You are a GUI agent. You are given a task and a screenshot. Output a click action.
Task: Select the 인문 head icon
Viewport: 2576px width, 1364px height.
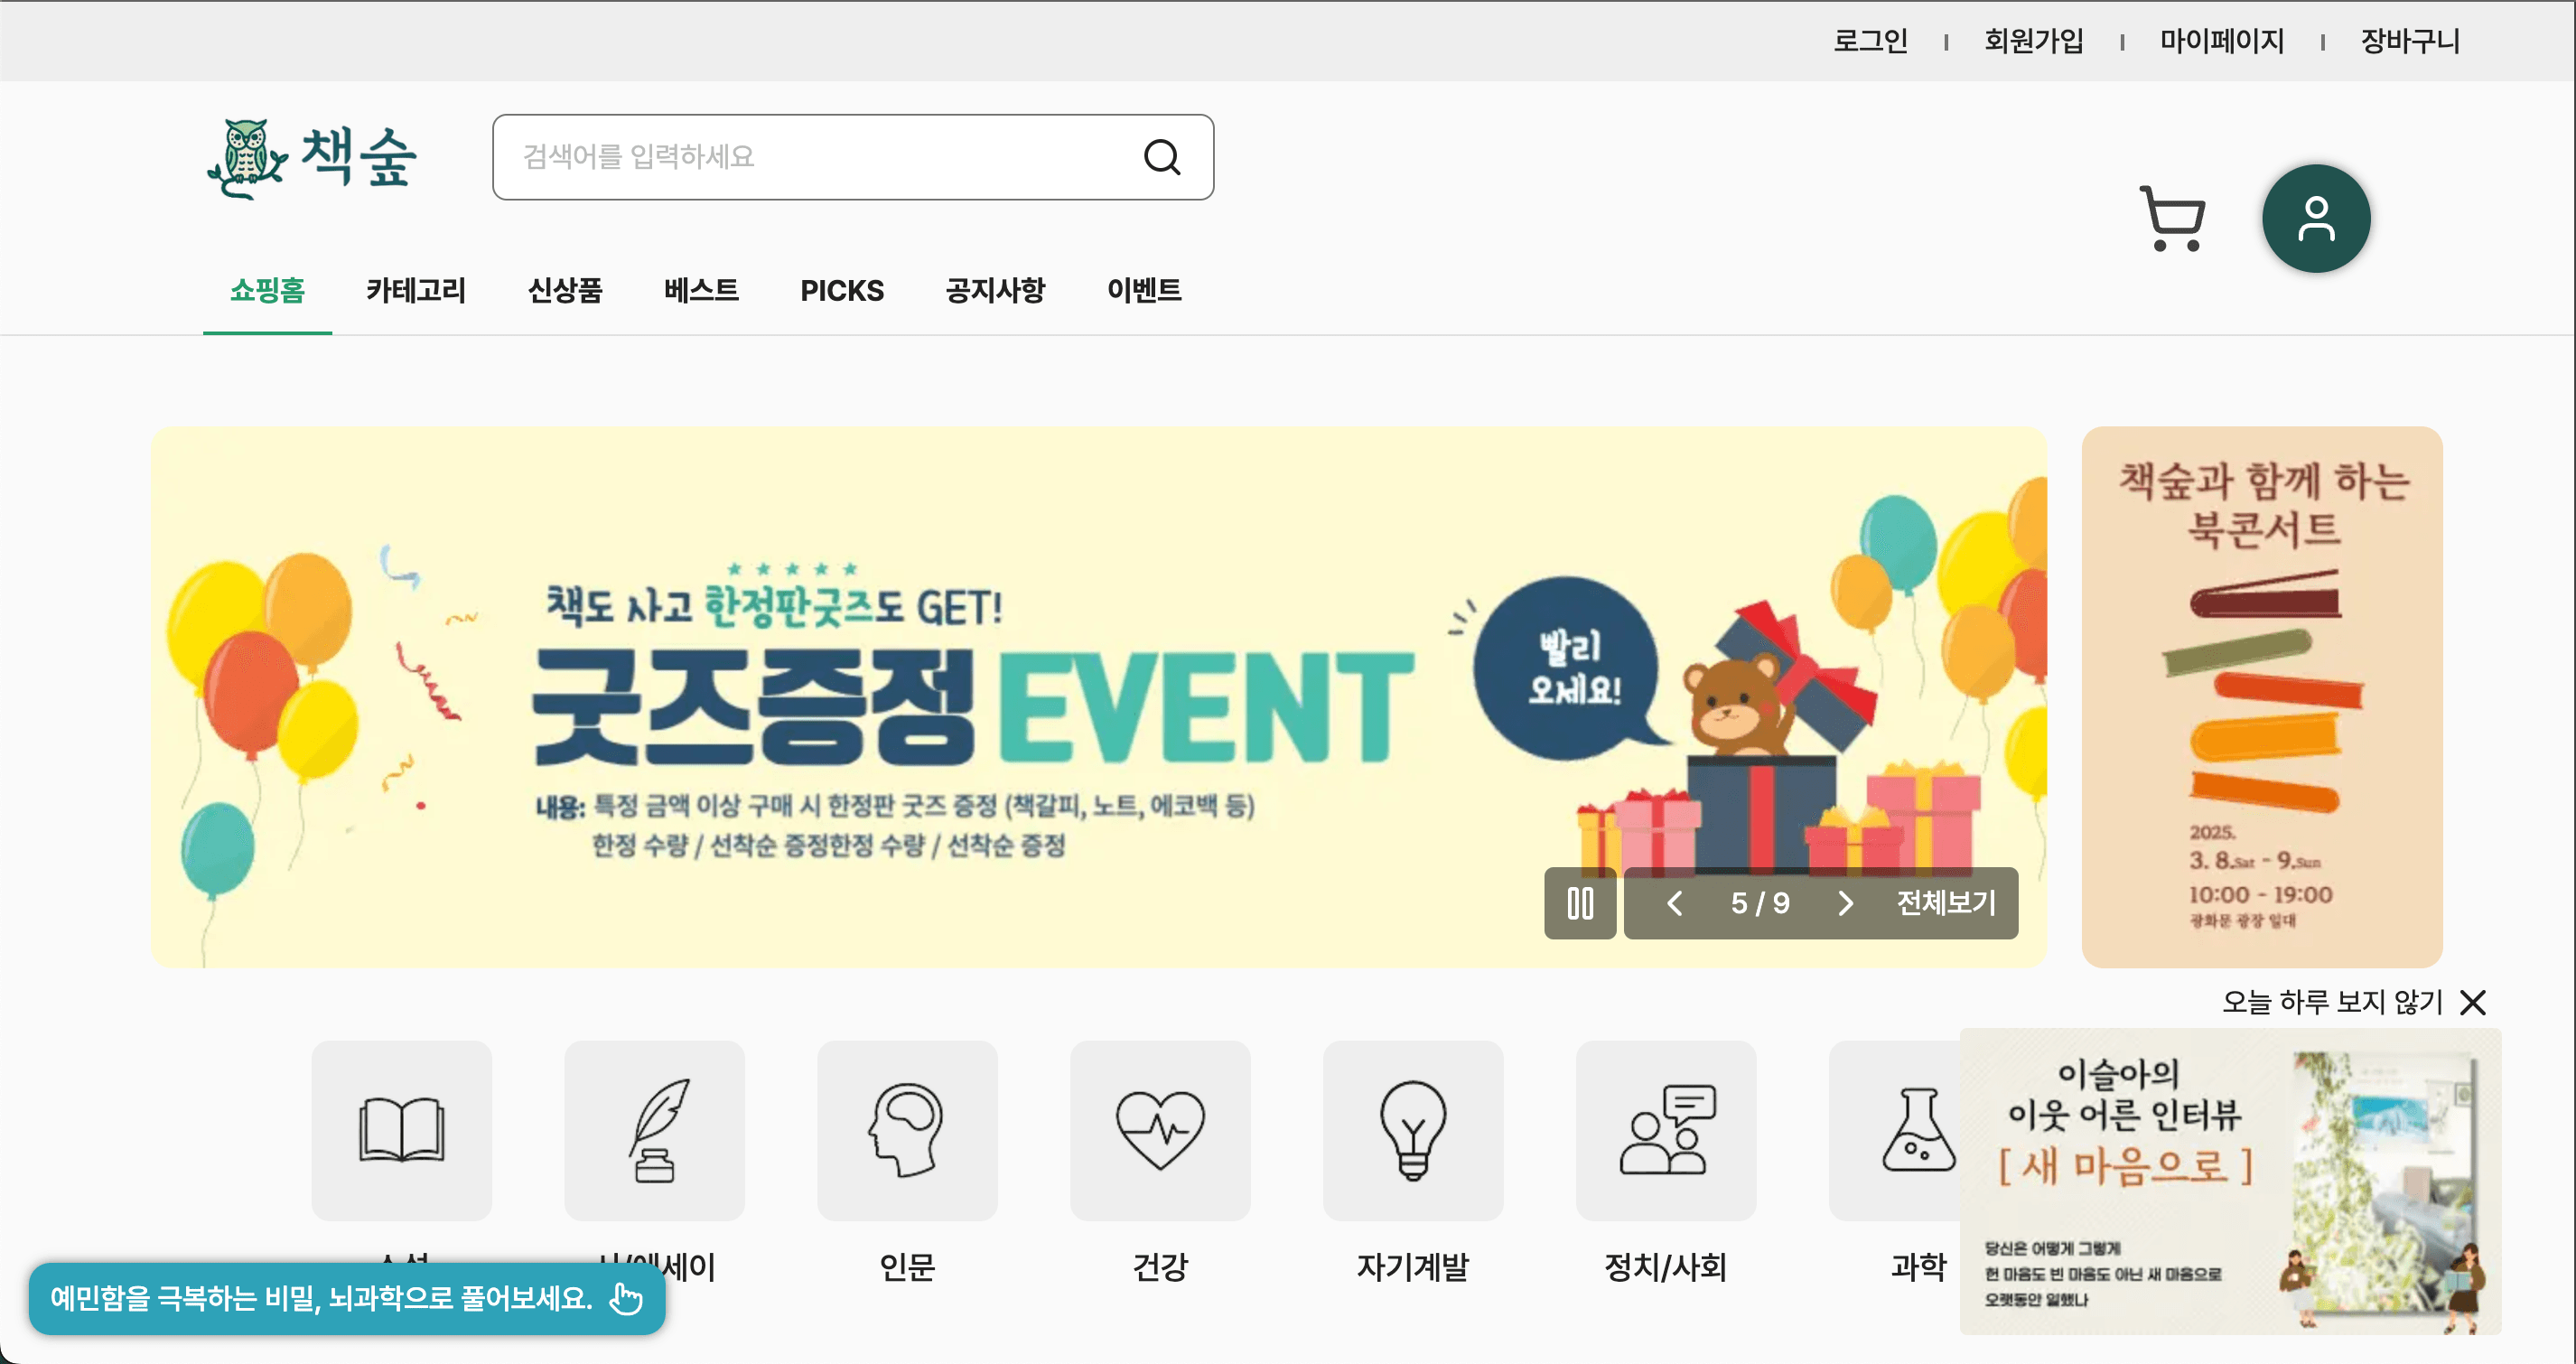click(907, 1130)
